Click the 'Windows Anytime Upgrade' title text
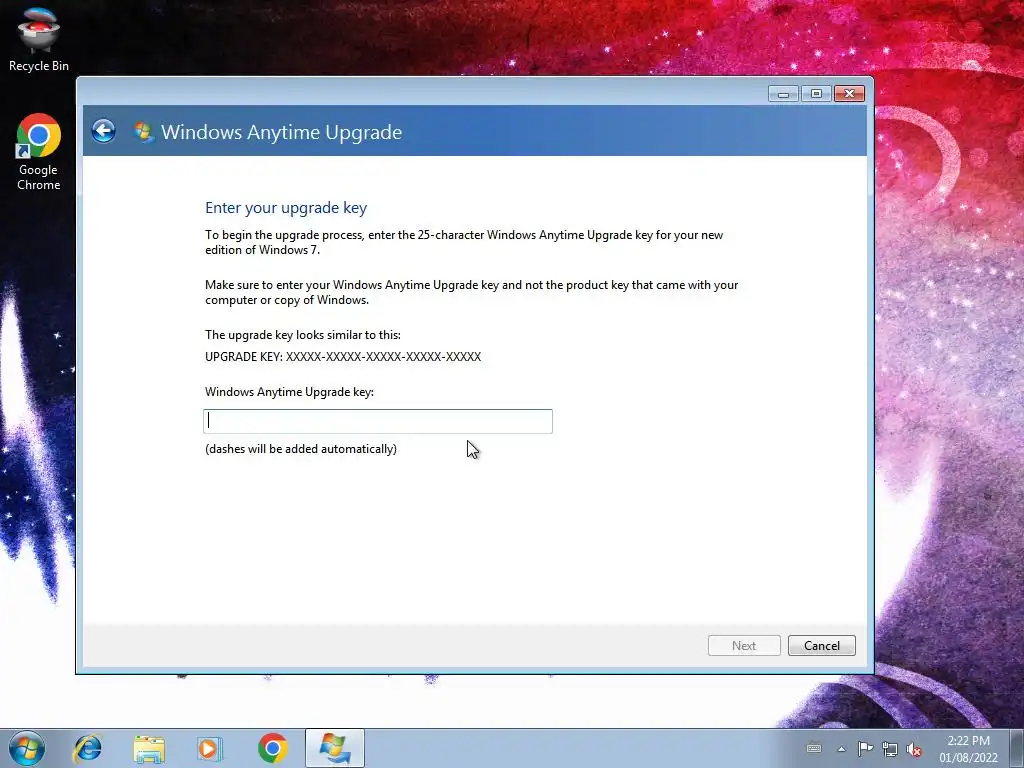Viewport: 1024px width, 768px height. (x=281, y=132)
